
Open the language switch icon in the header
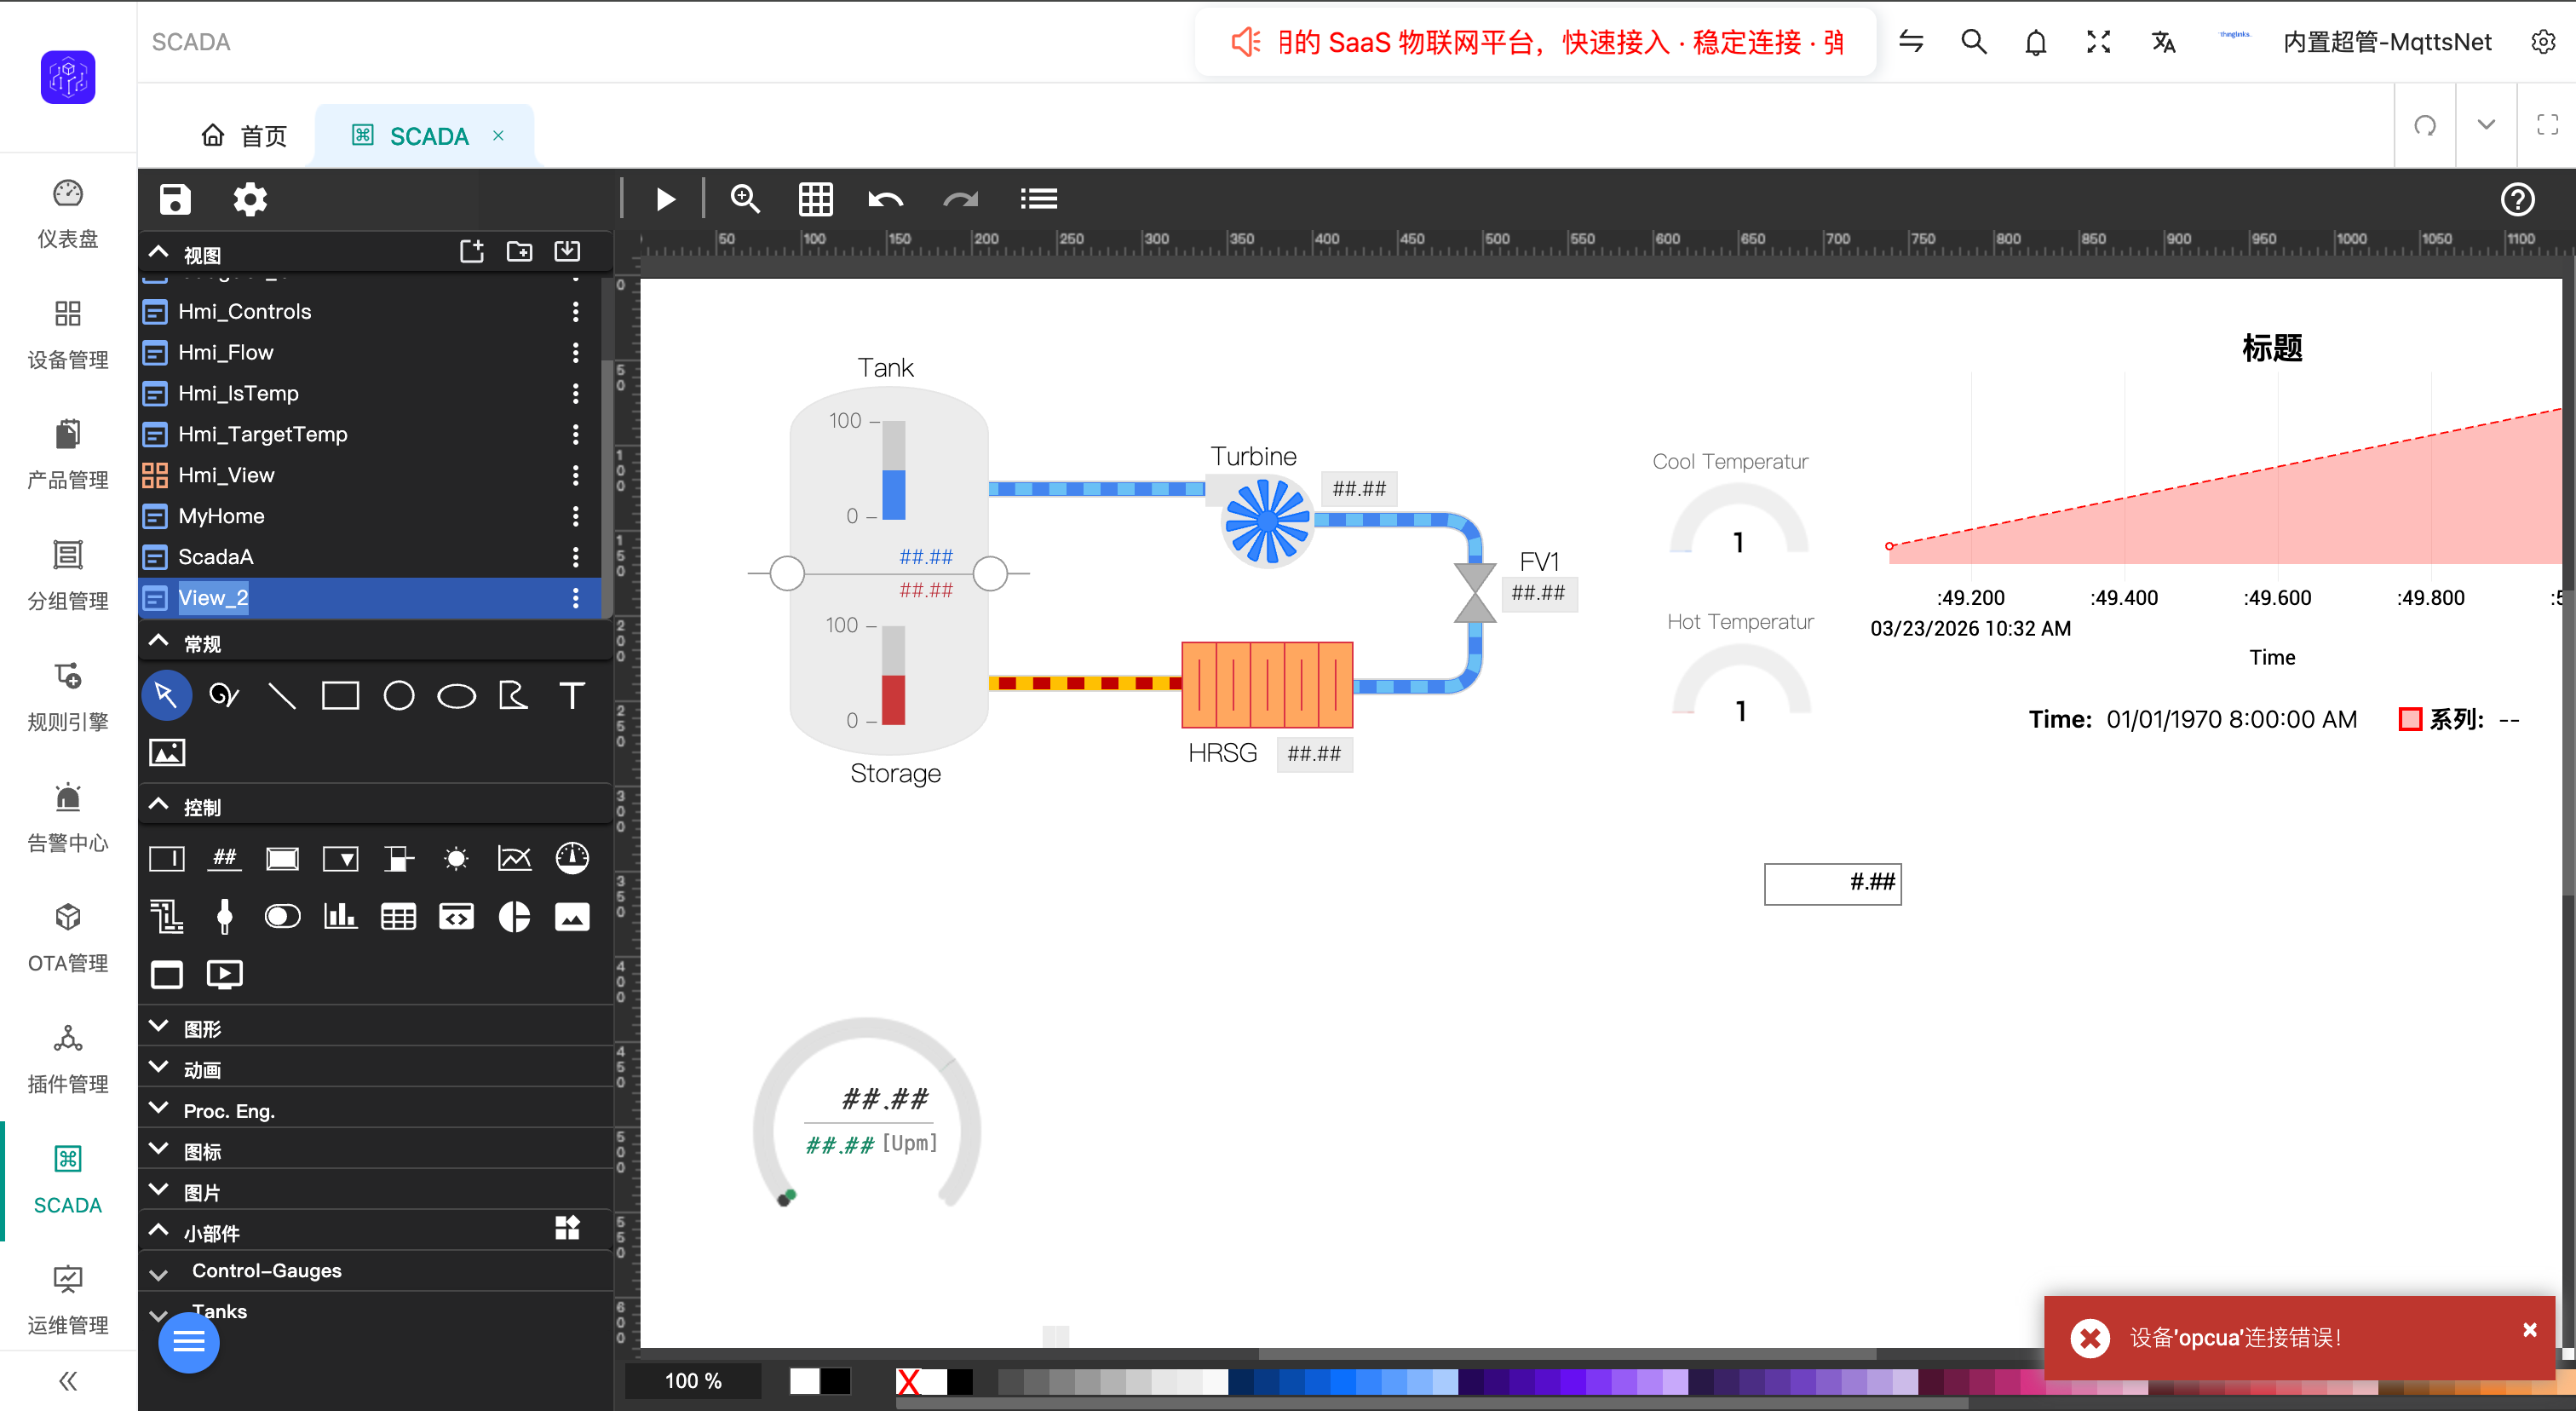[x=2164, y=42]
